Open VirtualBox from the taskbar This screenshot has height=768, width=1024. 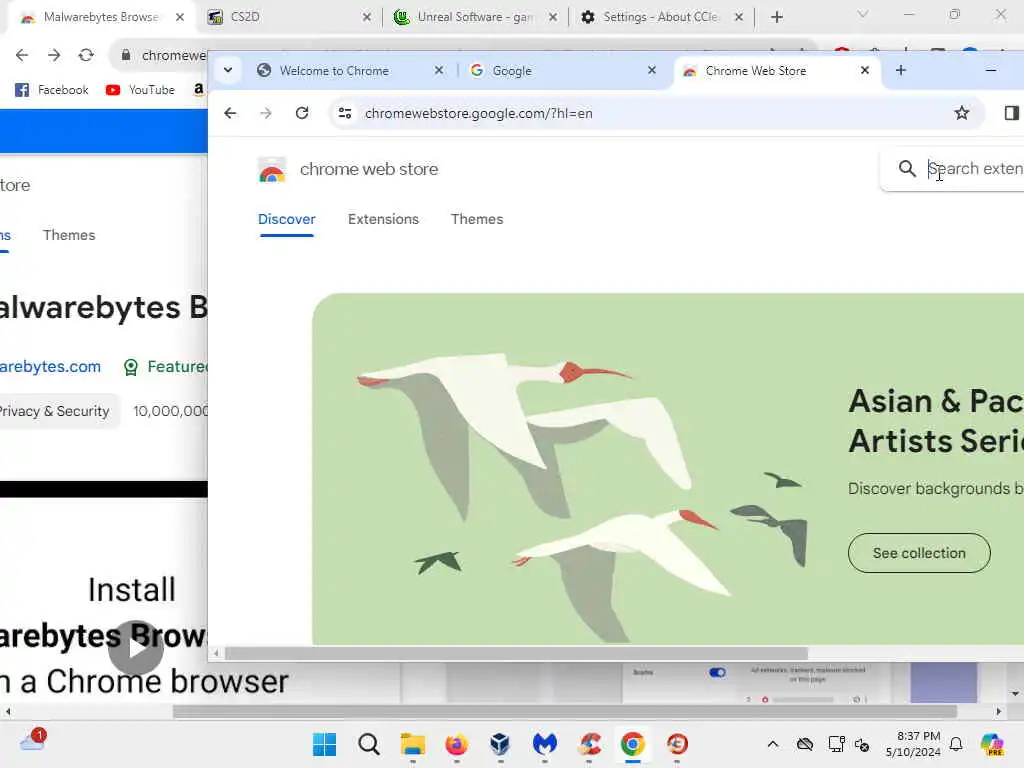click(x=500, y=744)
